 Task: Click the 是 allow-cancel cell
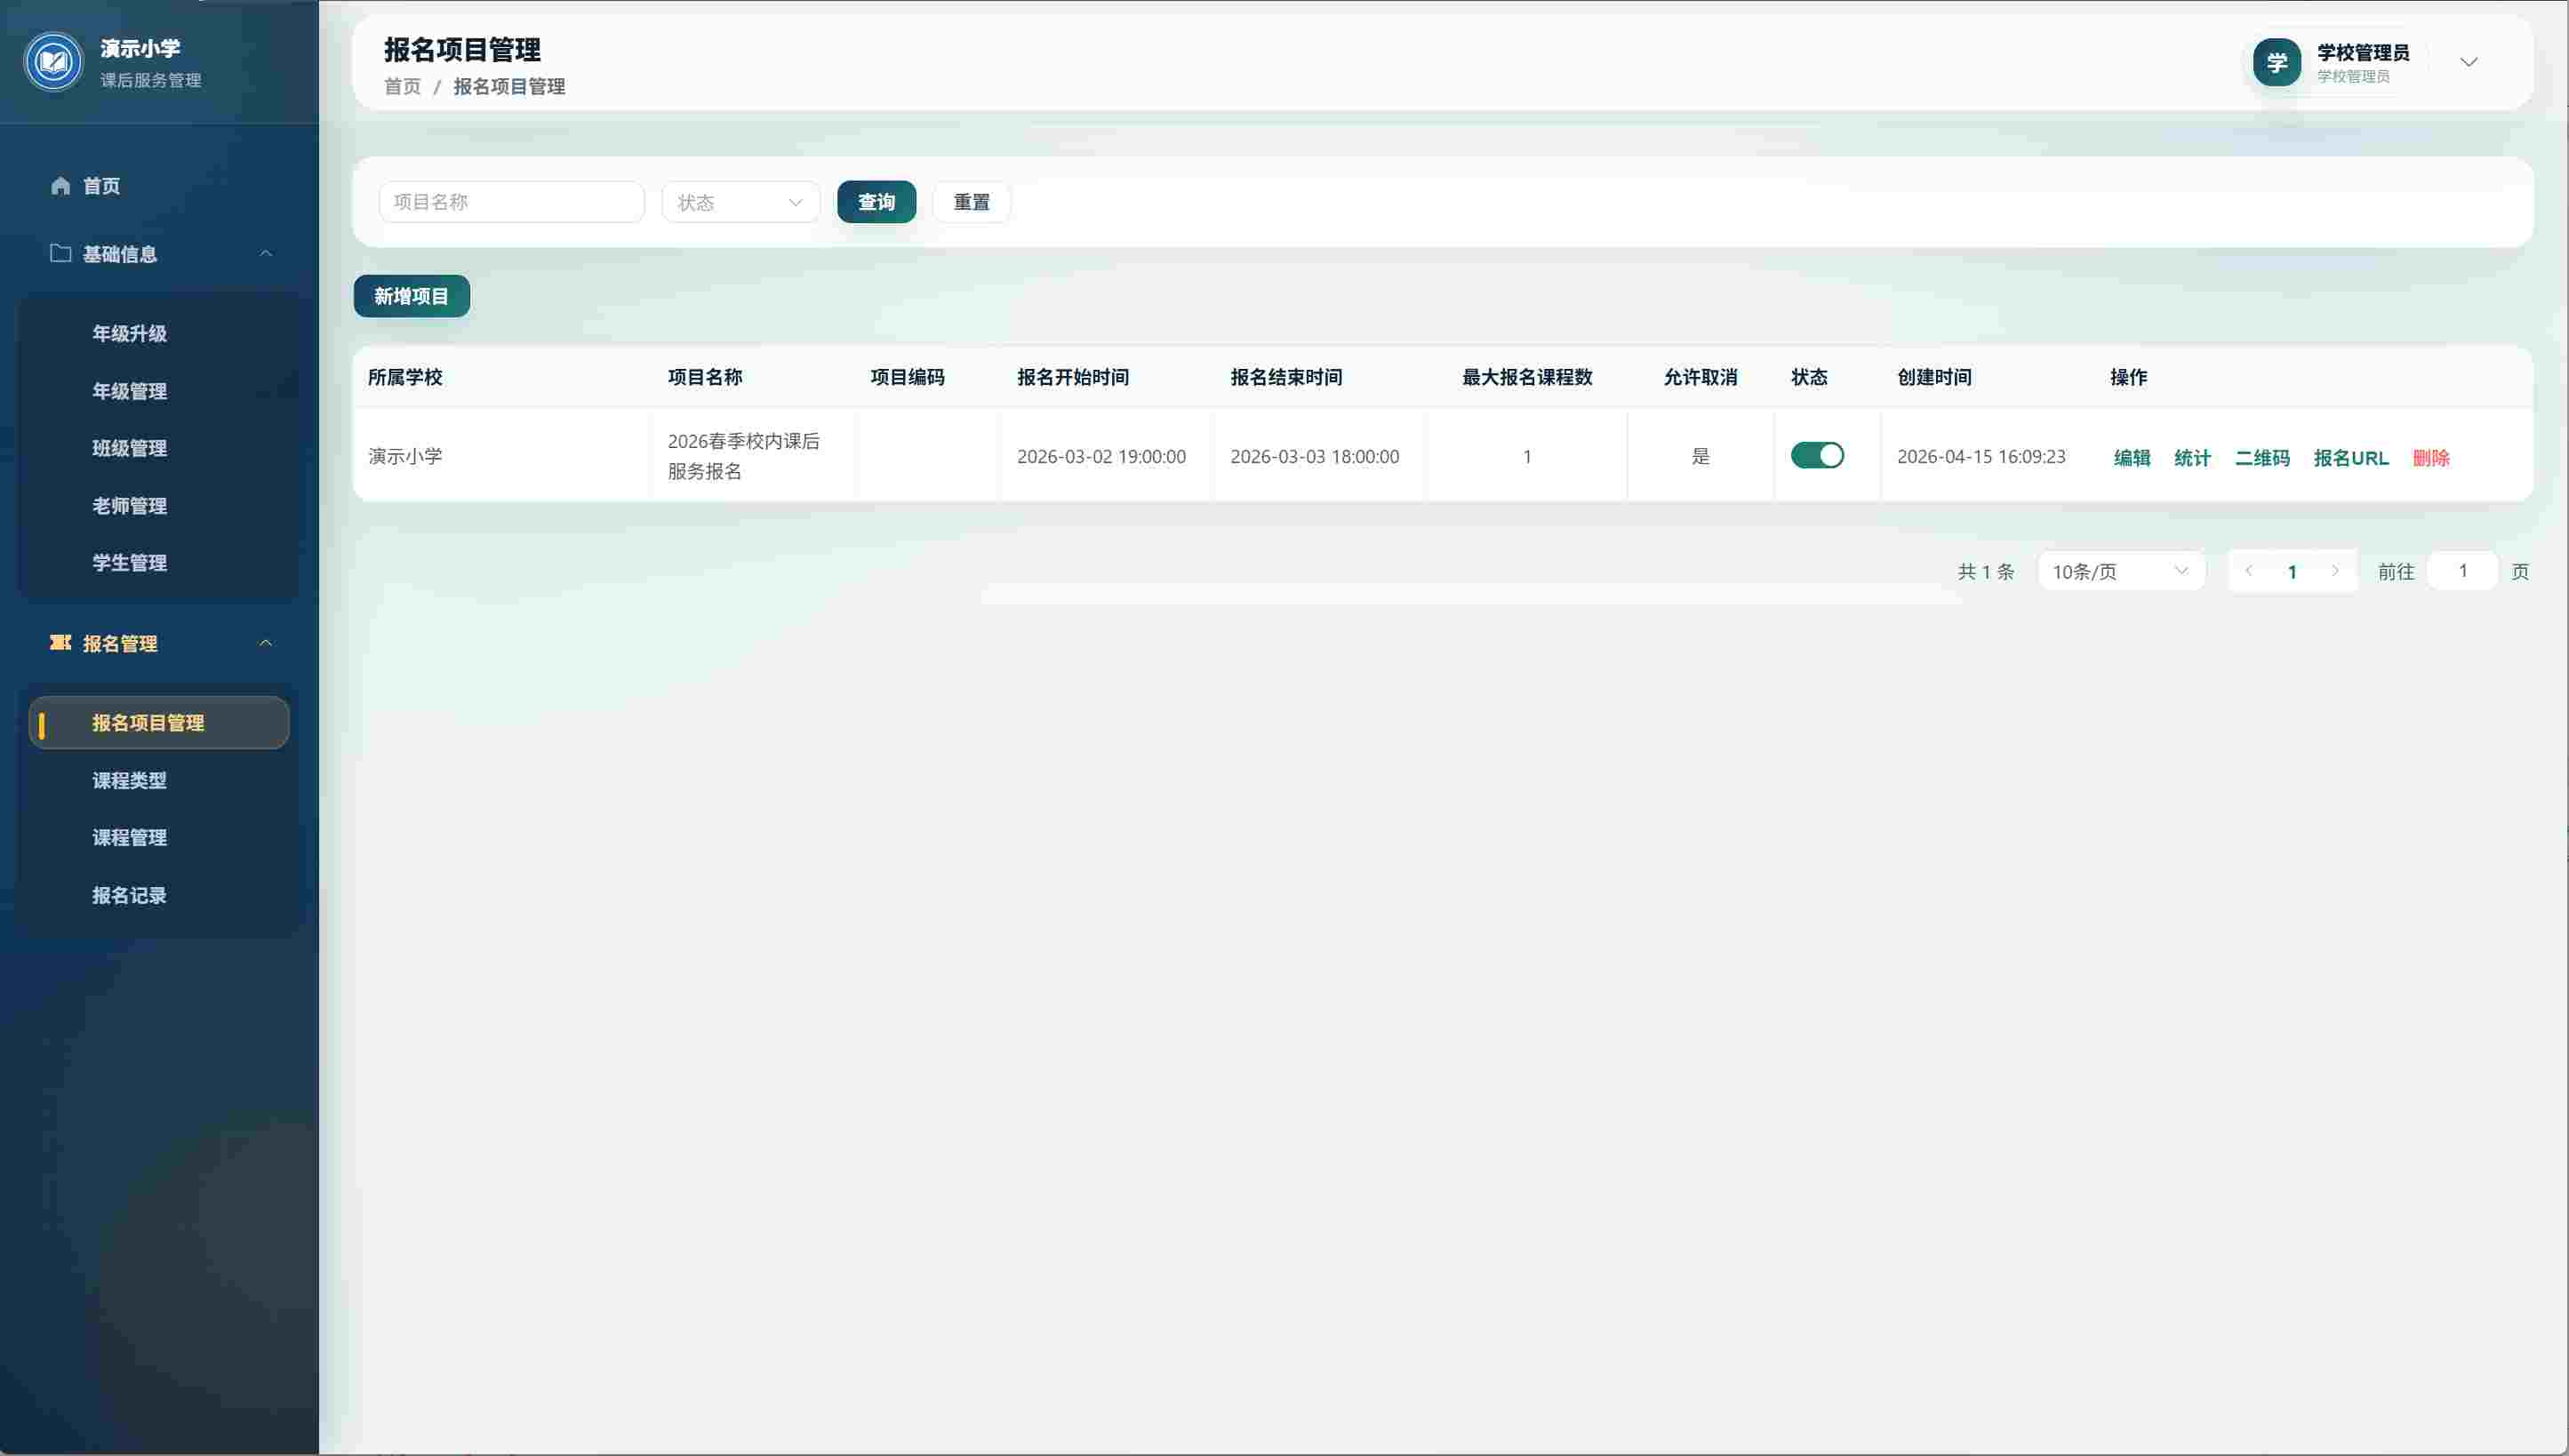pyautogui.click(x=1700, y=456)
